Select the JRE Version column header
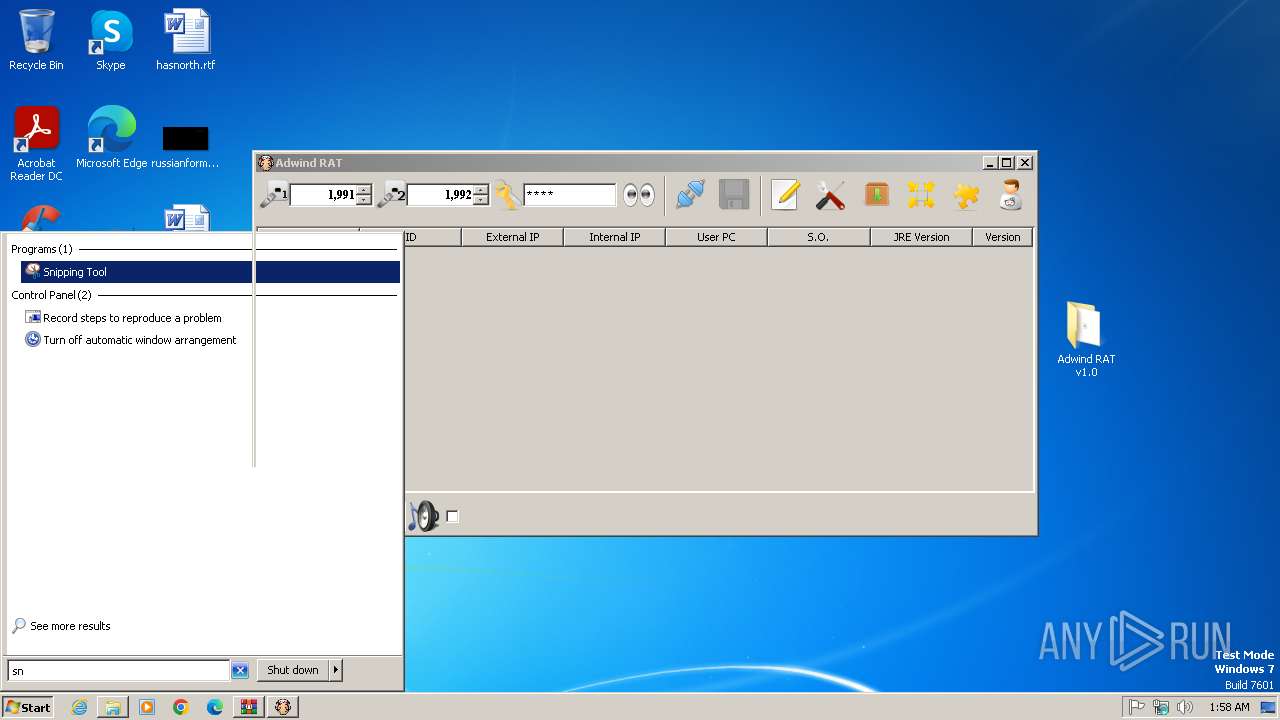 pos(921,237)
